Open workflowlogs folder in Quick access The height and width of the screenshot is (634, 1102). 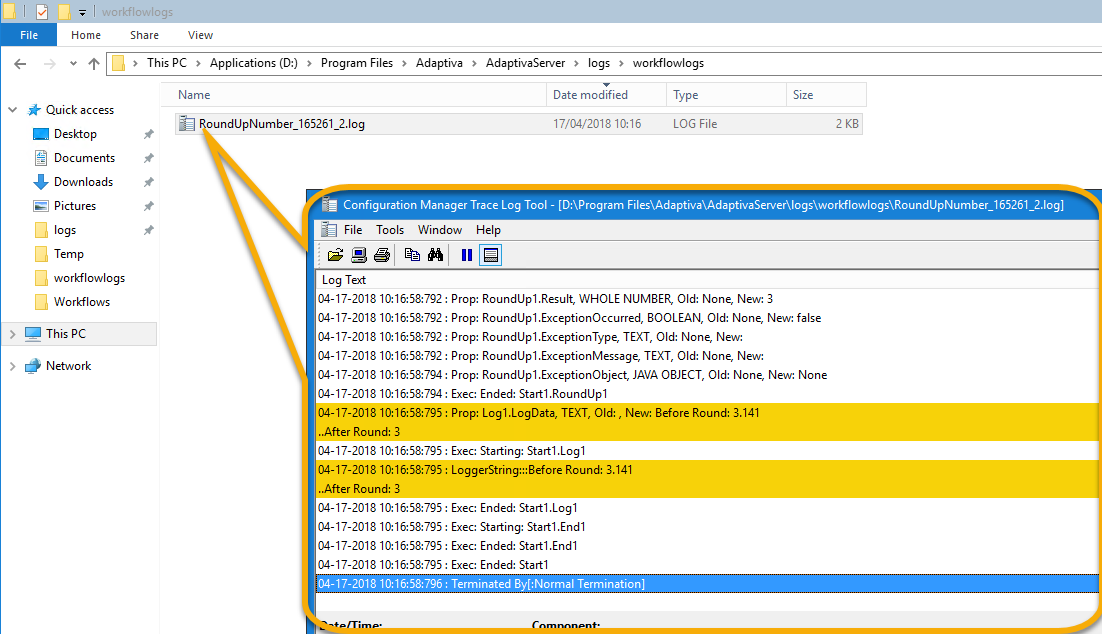[x=89, y=278]
